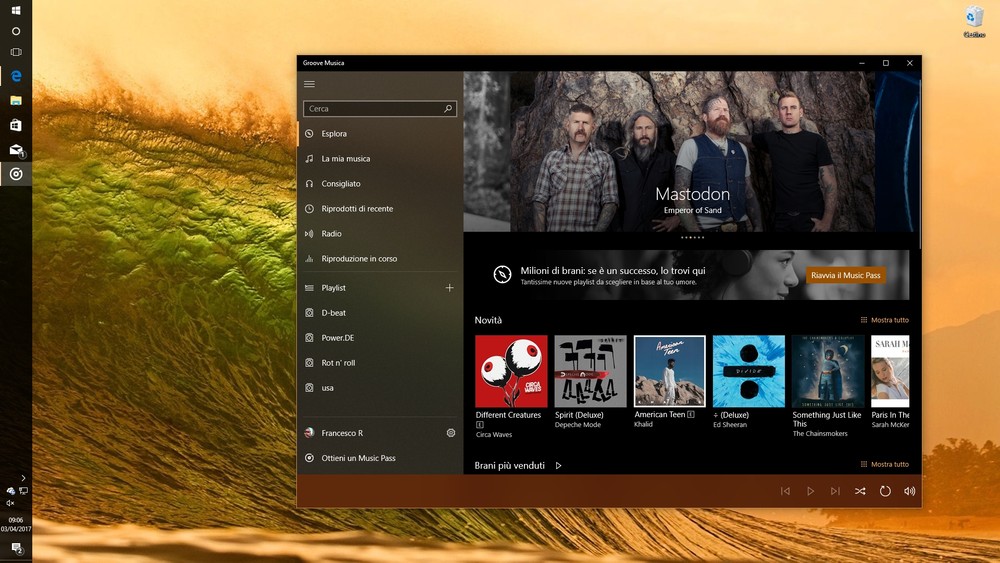Open Riprodotti di recente
The width and height of the screenshot is (1000, 563).
point(379,208)
